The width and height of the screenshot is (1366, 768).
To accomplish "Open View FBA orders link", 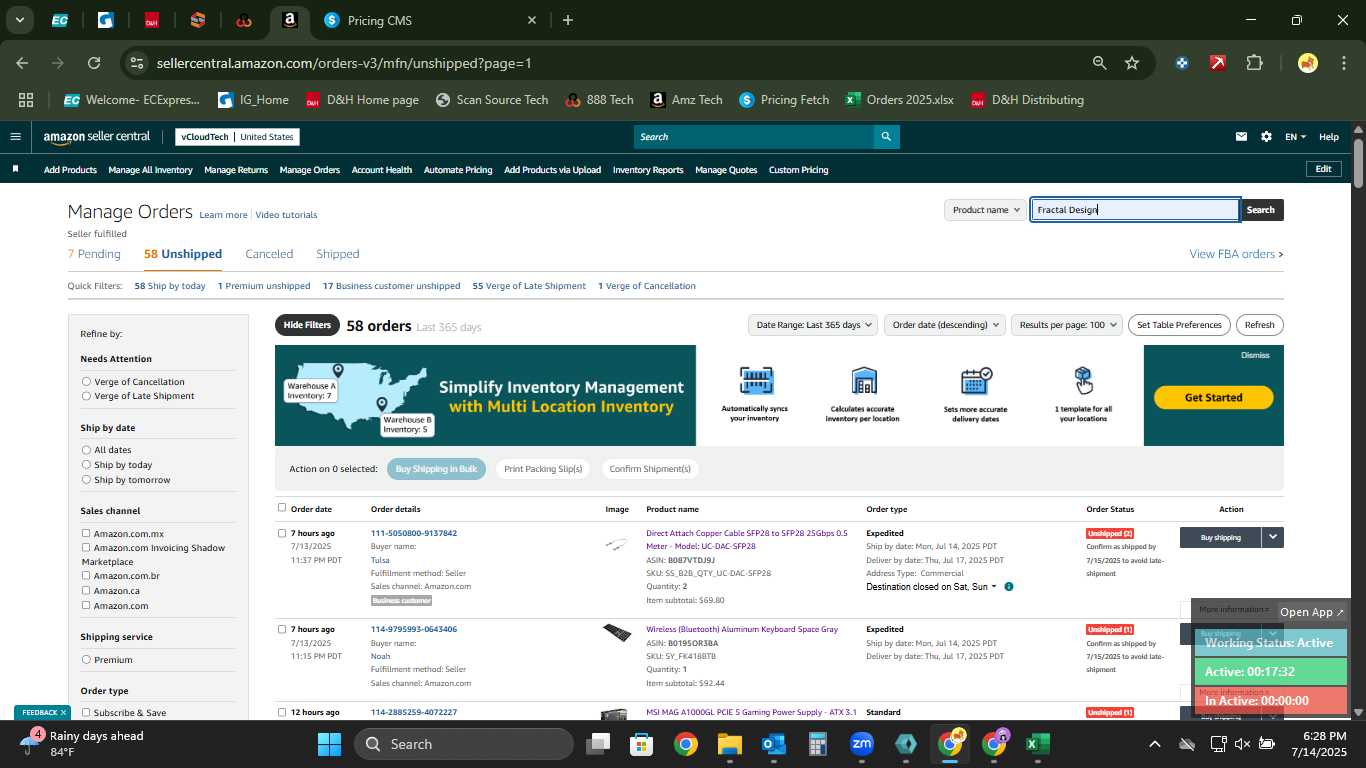I will click(x=1236, y=254).
